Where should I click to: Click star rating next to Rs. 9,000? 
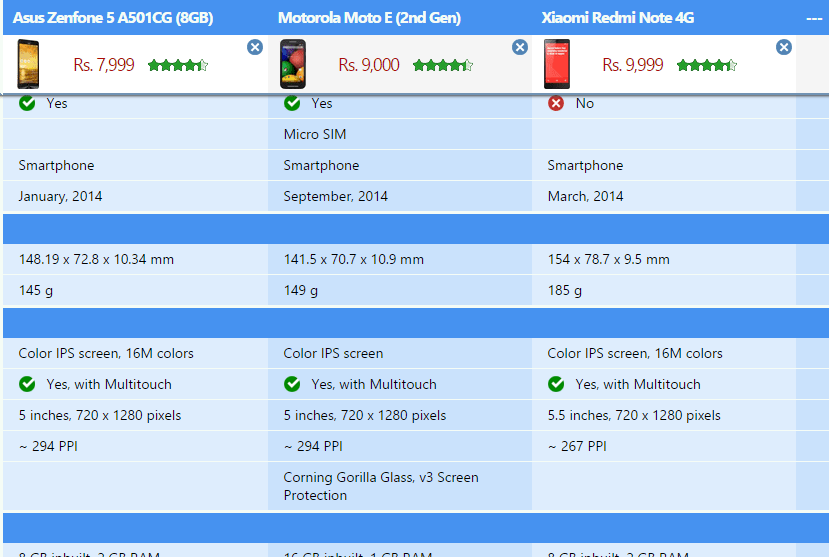[443, 65]
